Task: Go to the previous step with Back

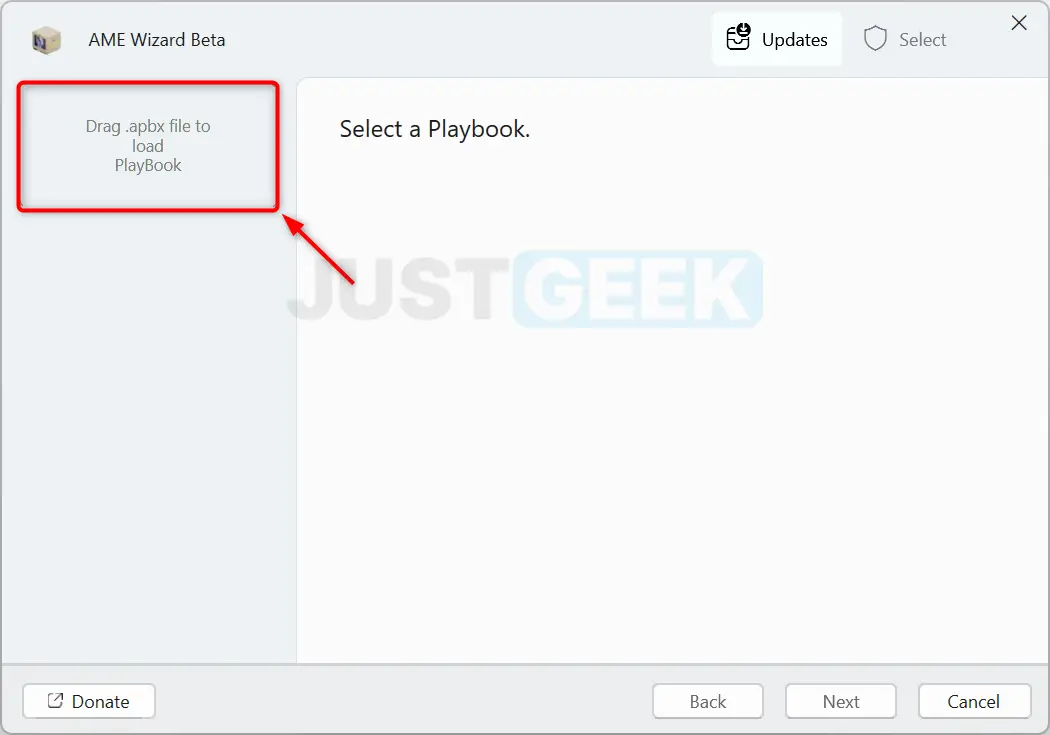Action: pyautogui.click(x=708, y=701)
